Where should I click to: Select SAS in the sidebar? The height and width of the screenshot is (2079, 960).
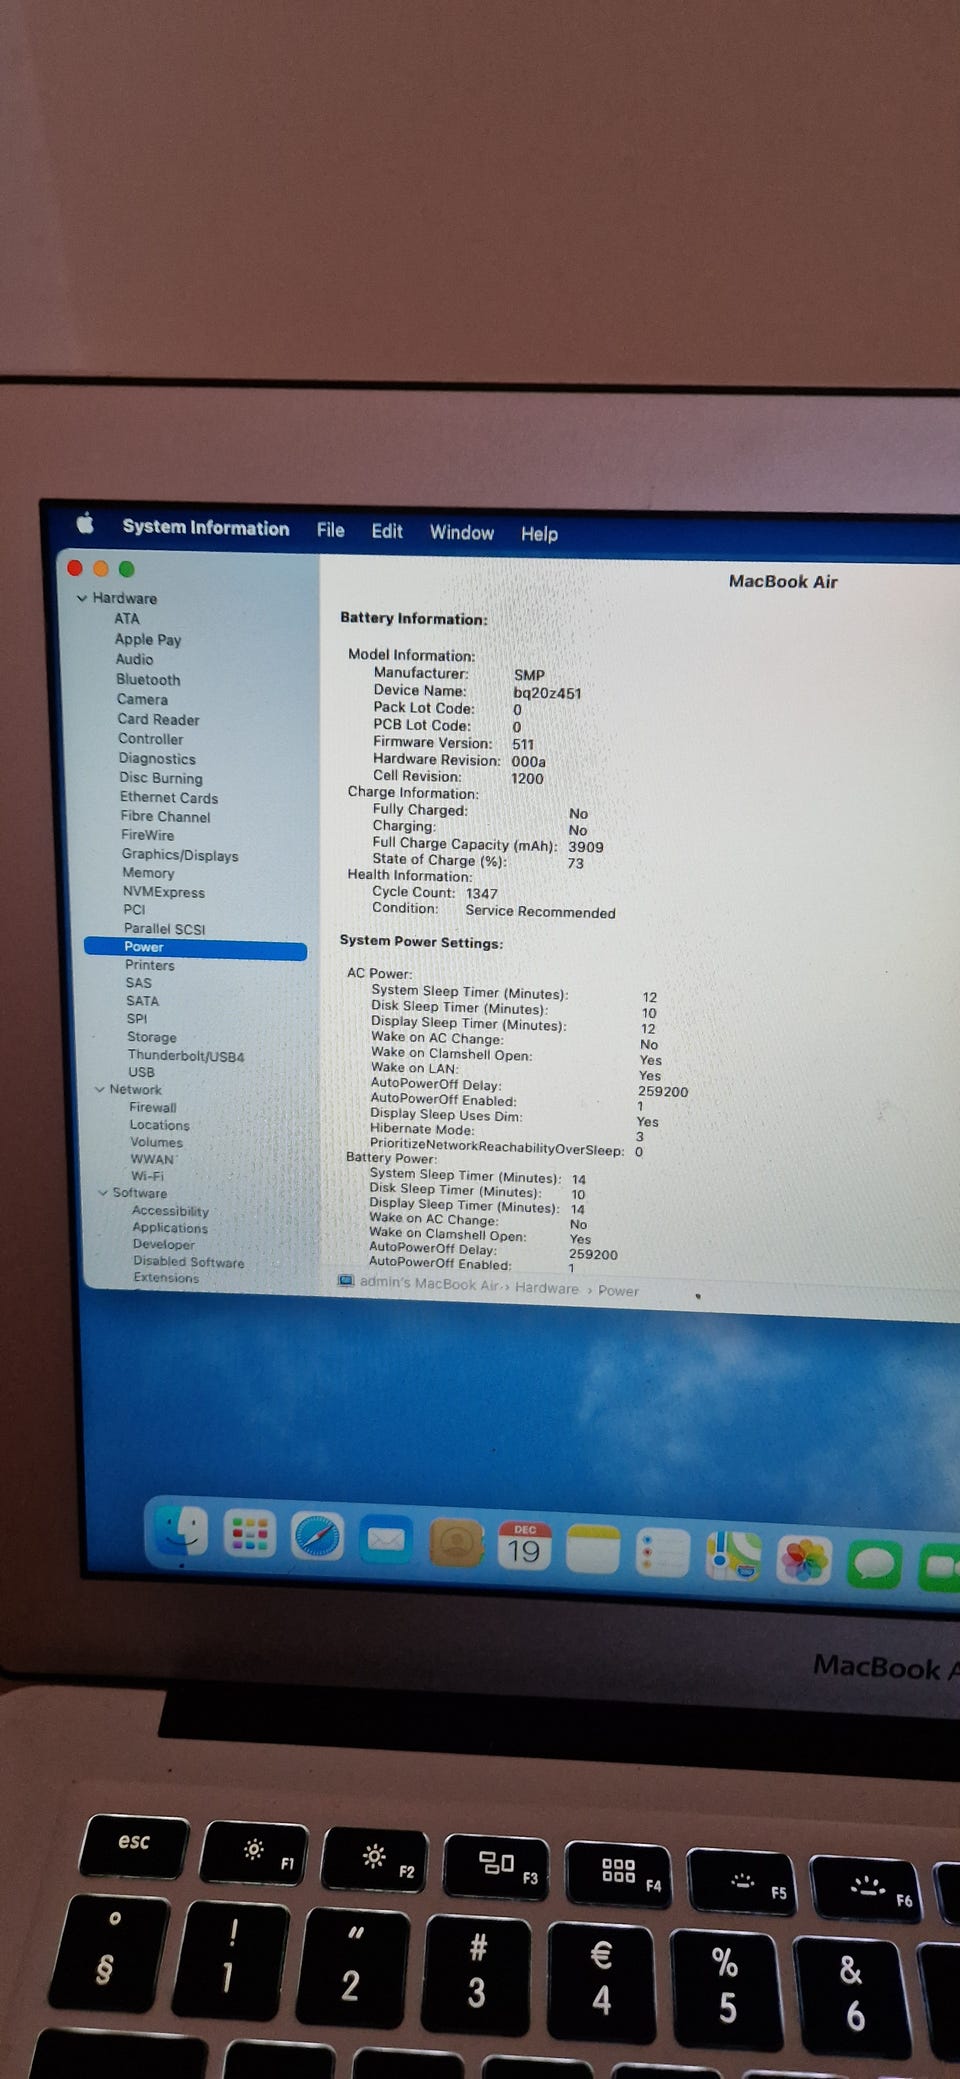138,983
